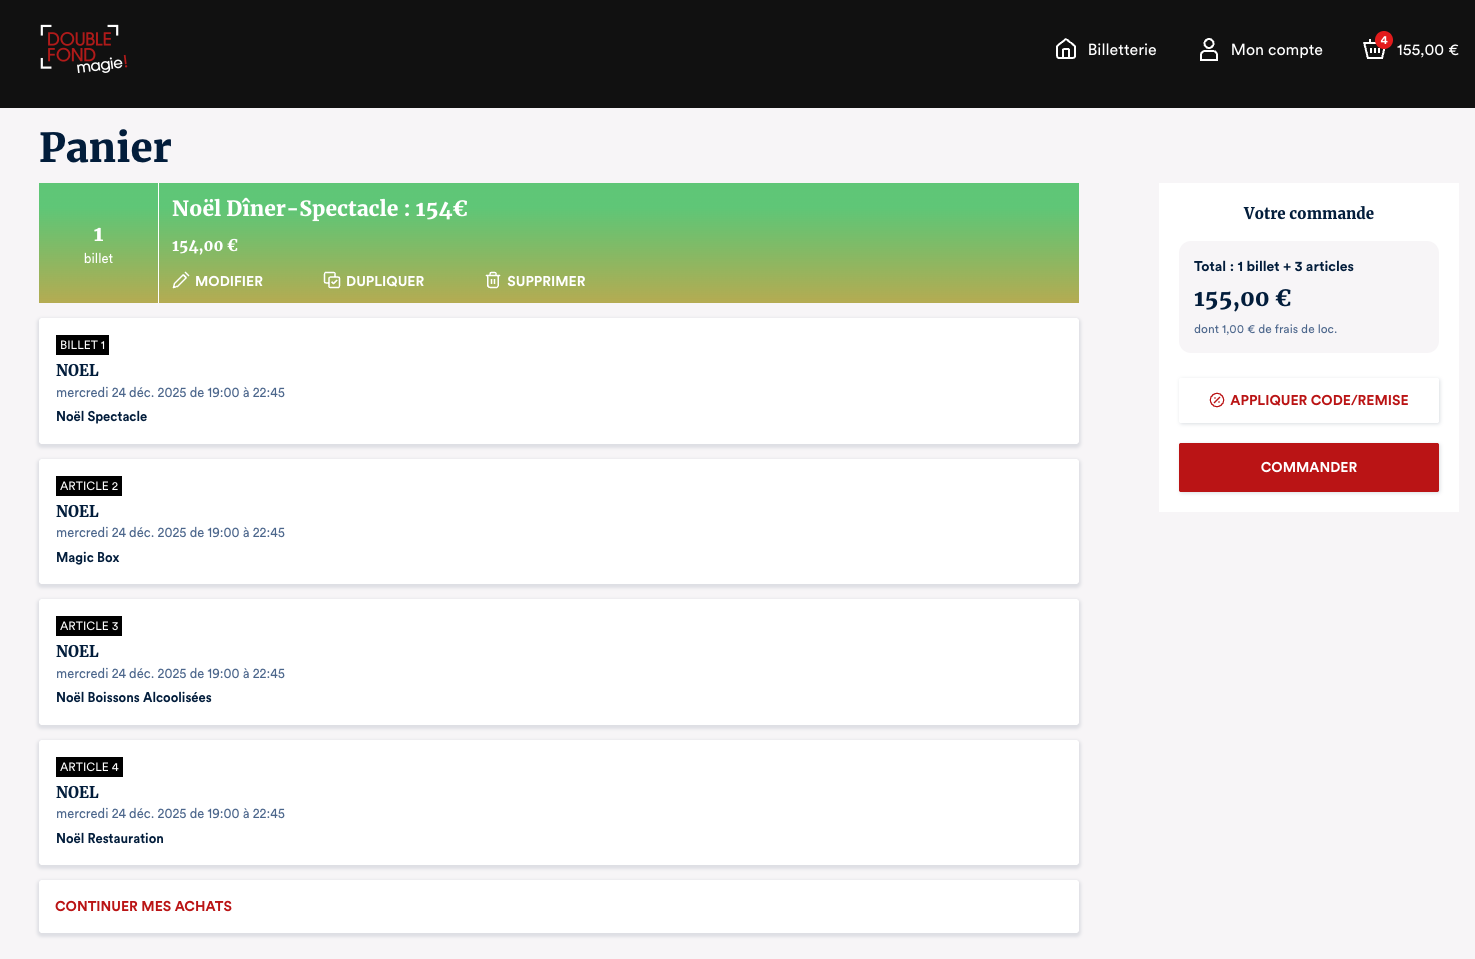The width and height of the screenshot is (1475, 959).
Task: Select the ARTICLE 4 Noël Restauration card
Action: (558, 802)
